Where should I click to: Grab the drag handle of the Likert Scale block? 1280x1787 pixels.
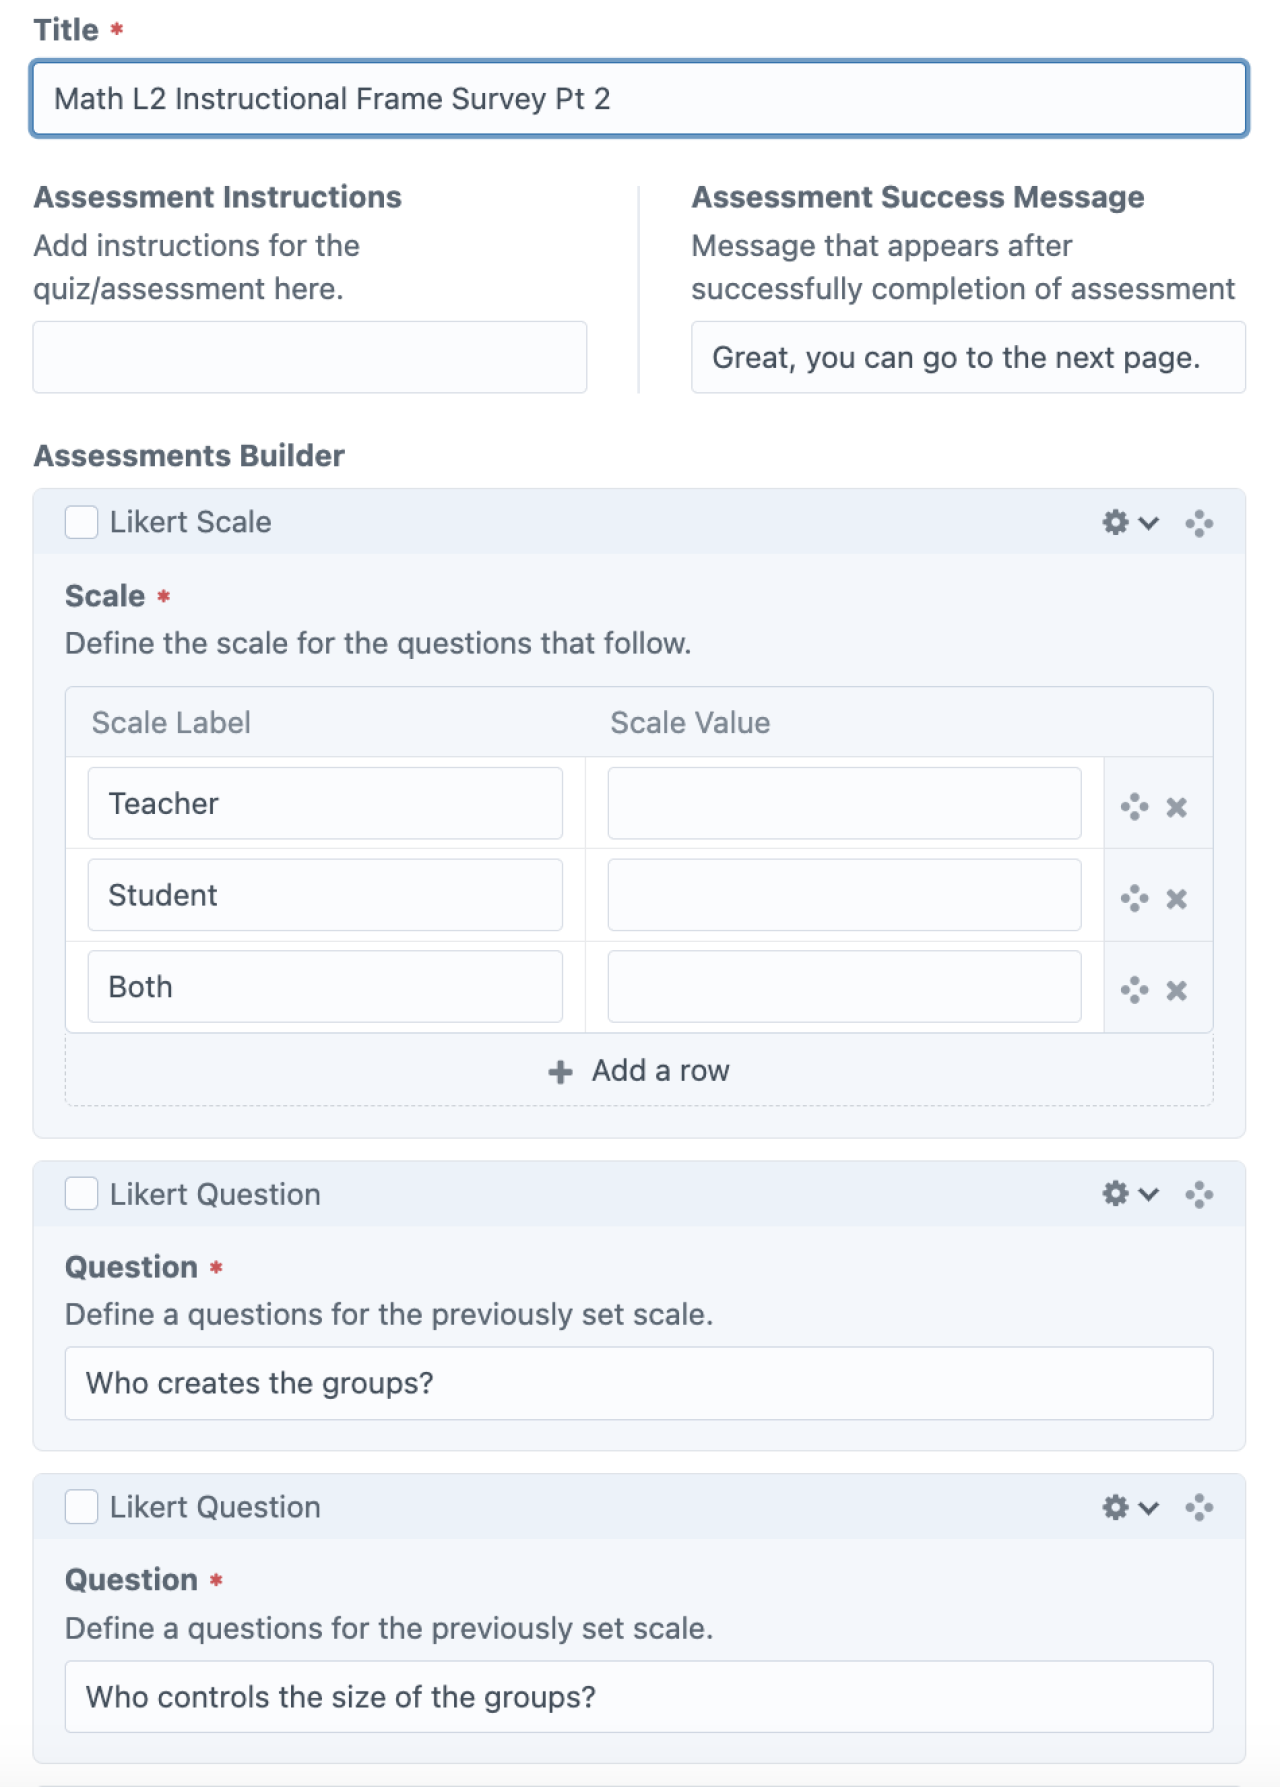[x=1199, y=522]
